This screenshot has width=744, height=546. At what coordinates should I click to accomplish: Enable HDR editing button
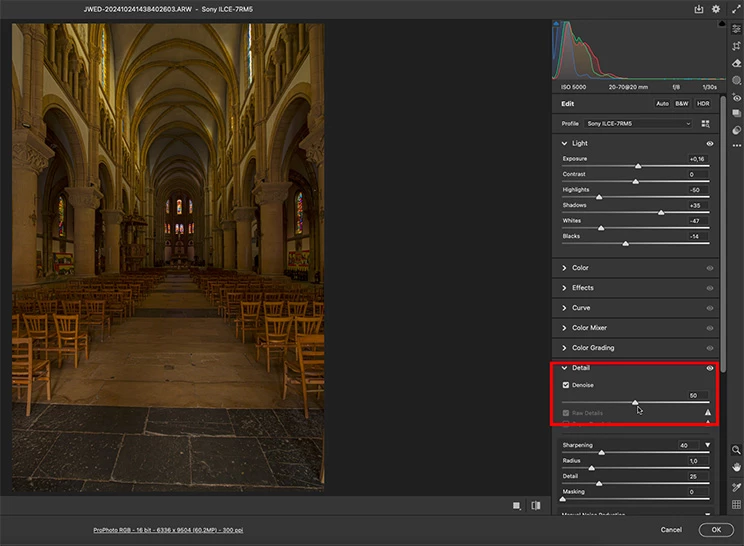[x=703, y=103]
